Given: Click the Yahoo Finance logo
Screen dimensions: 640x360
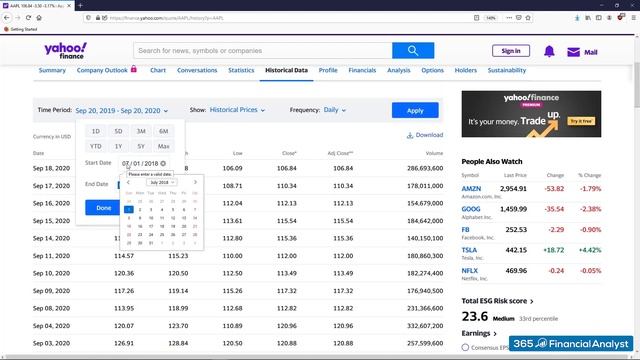Looking at the screenshot, I should click(65, 51).
